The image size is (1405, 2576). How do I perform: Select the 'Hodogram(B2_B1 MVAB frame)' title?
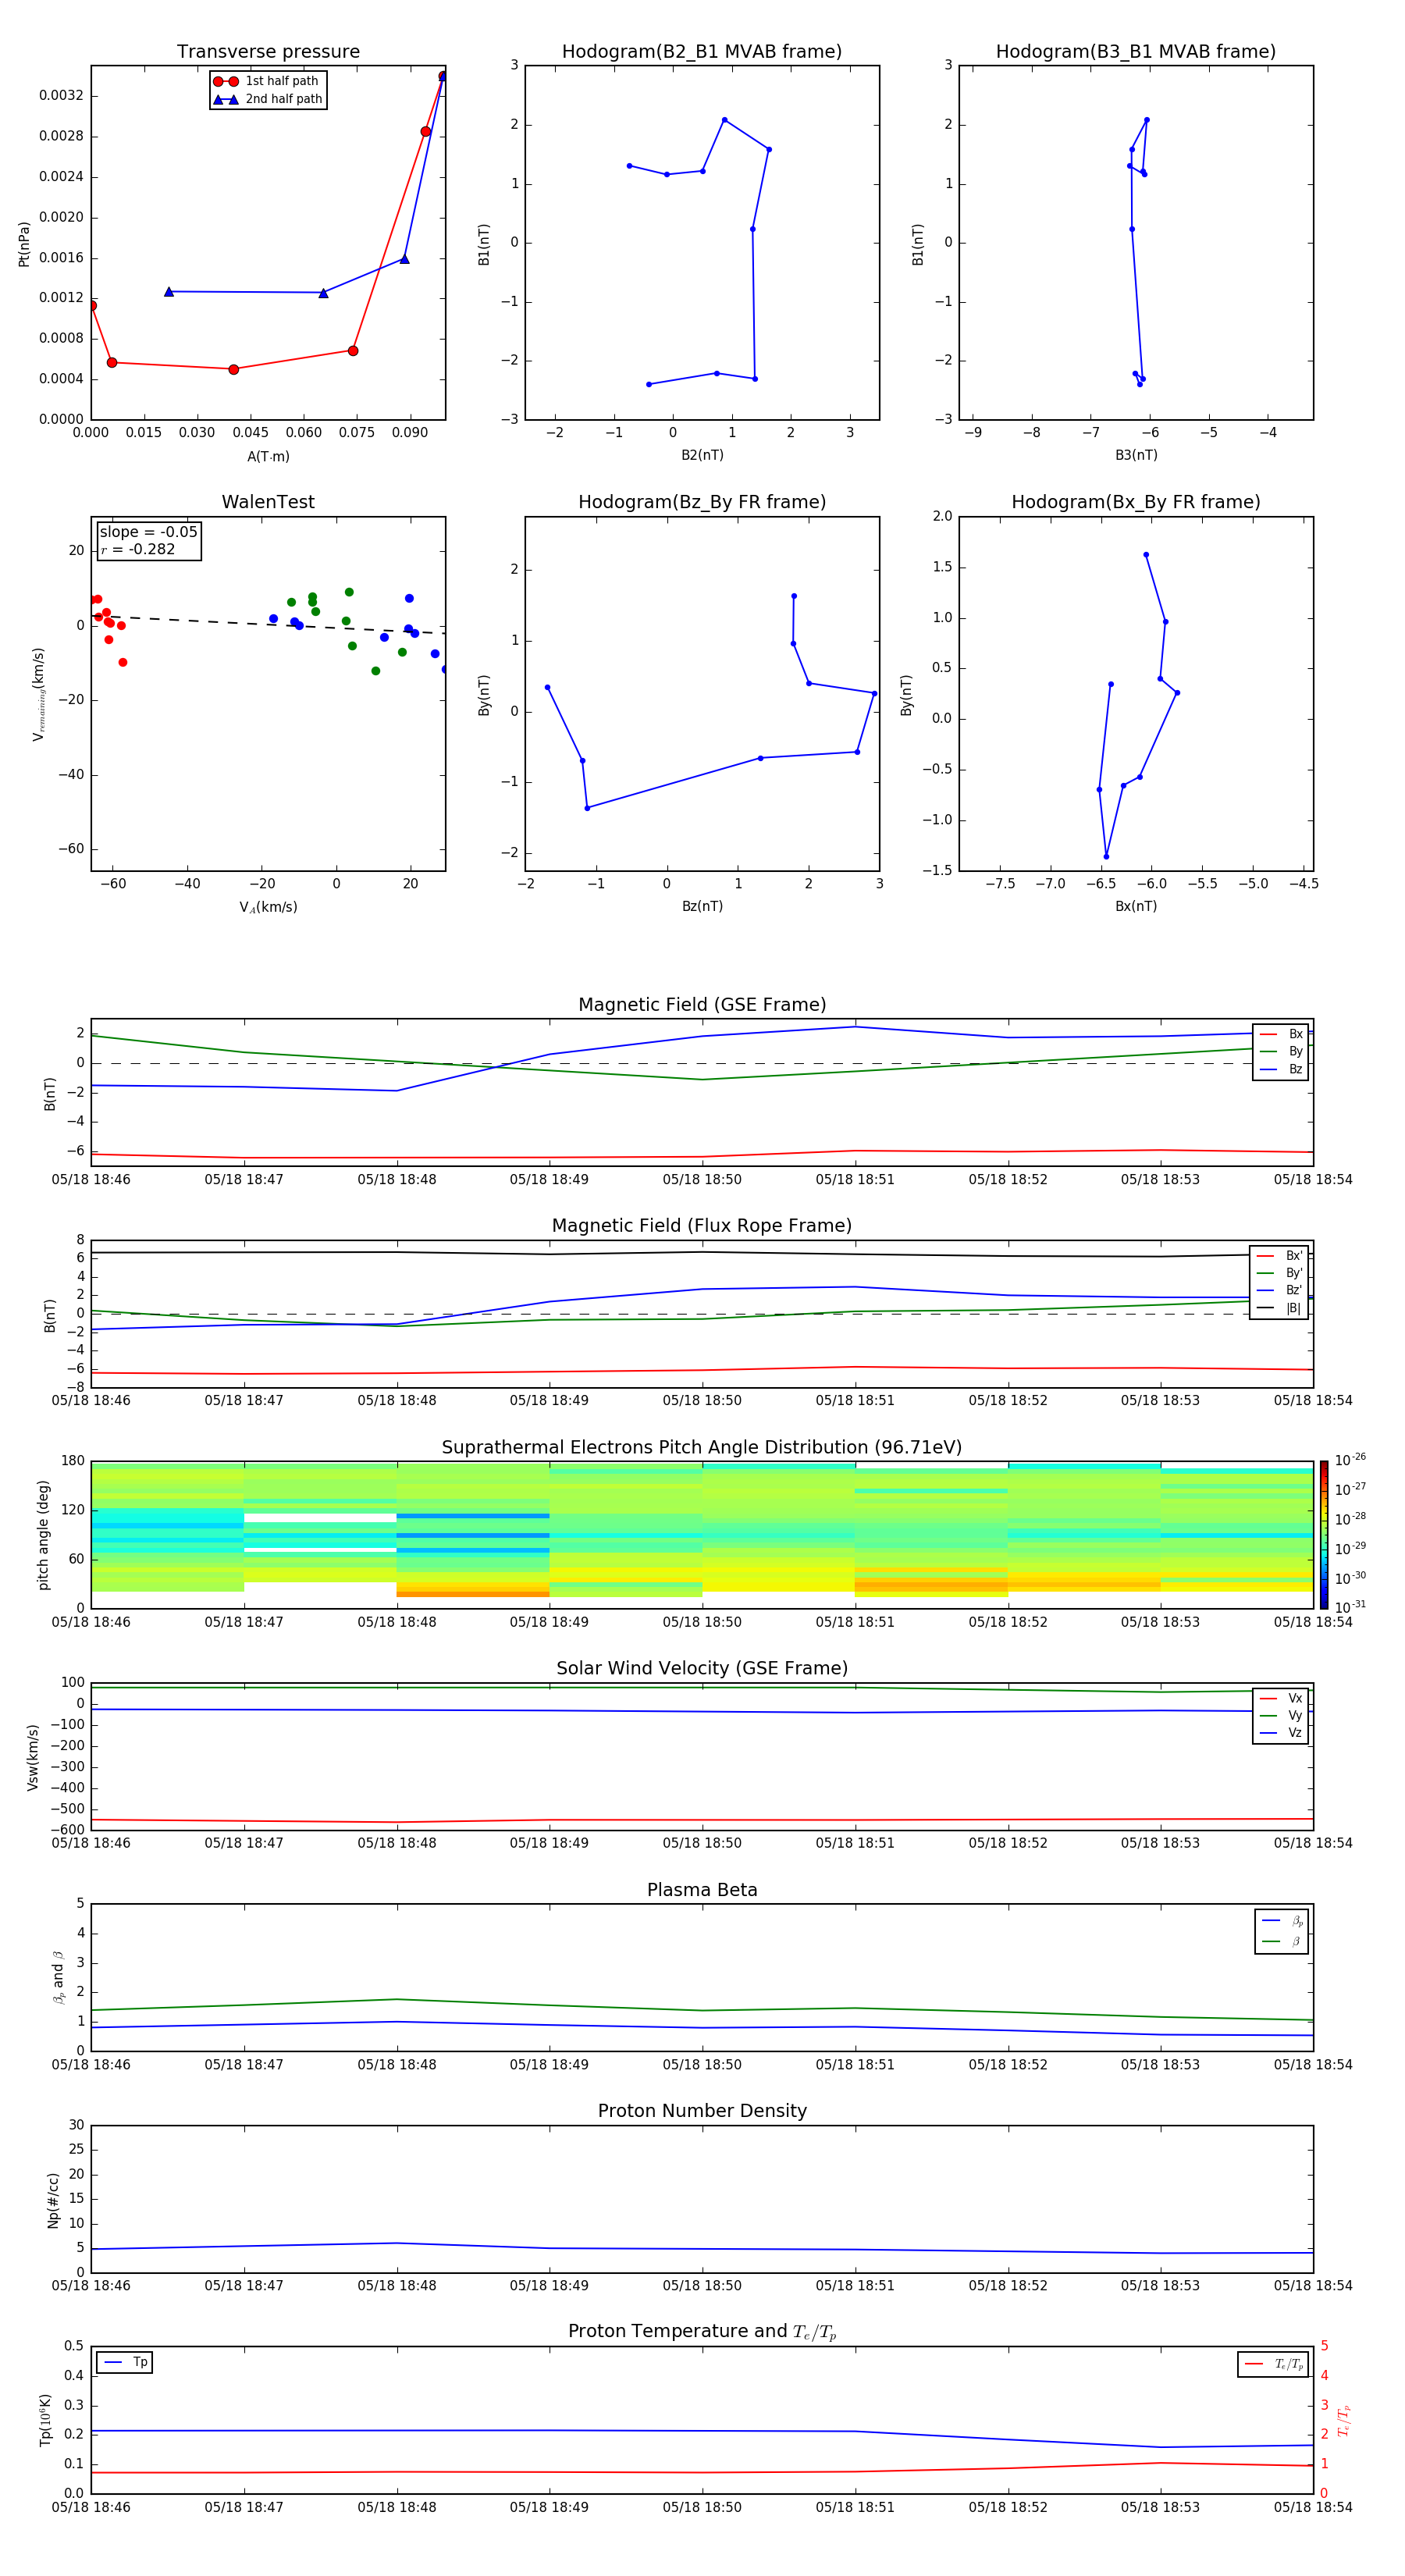(x=701, y=52)
